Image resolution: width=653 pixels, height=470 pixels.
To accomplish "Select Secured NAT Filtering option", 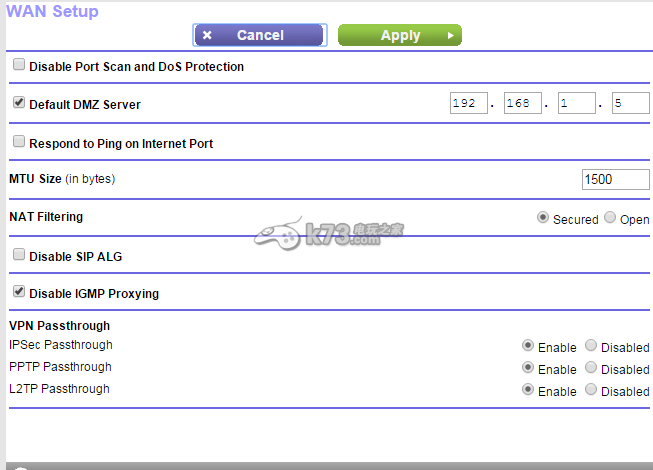I will tap(543, 217).
